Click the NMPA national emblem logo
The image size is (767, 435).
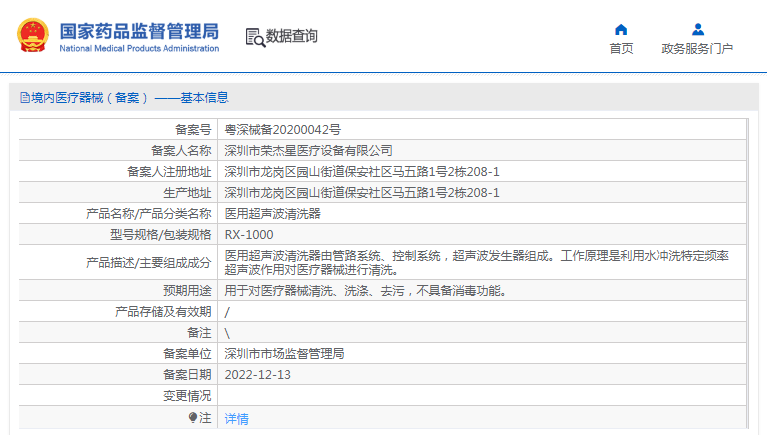point(33,35)
